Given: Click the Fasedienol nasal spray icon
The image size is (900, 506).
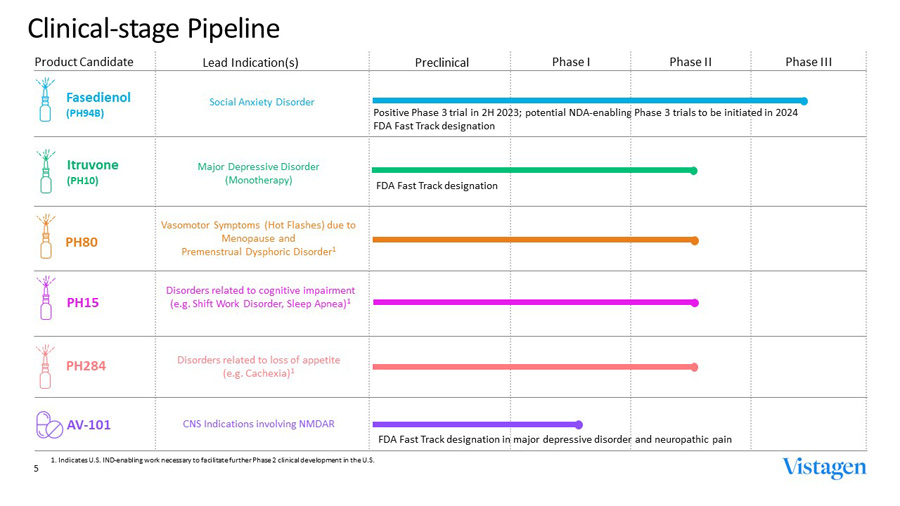Looking at the screenshot, I should click(45, 100).
